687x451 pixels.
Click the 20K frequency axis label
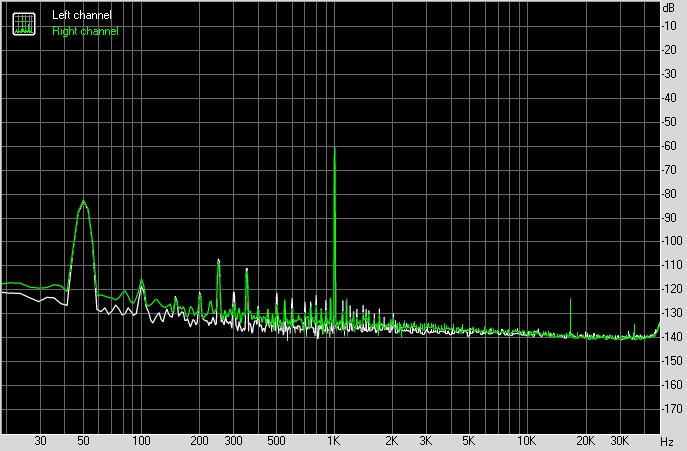(585, 440)
